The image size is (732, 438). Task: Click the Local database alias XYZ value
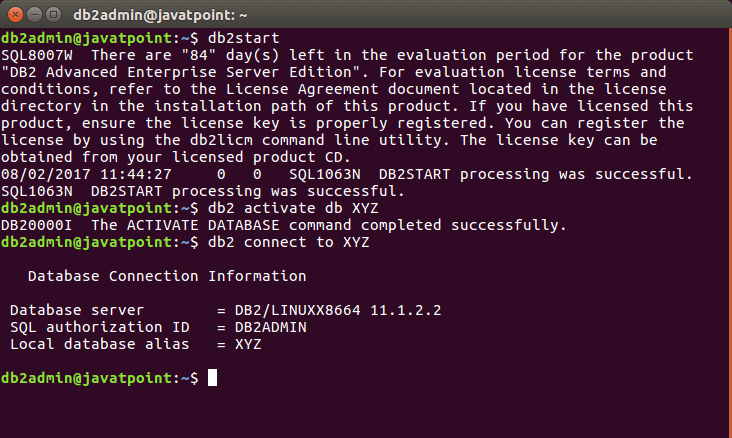tap(248, 344)
